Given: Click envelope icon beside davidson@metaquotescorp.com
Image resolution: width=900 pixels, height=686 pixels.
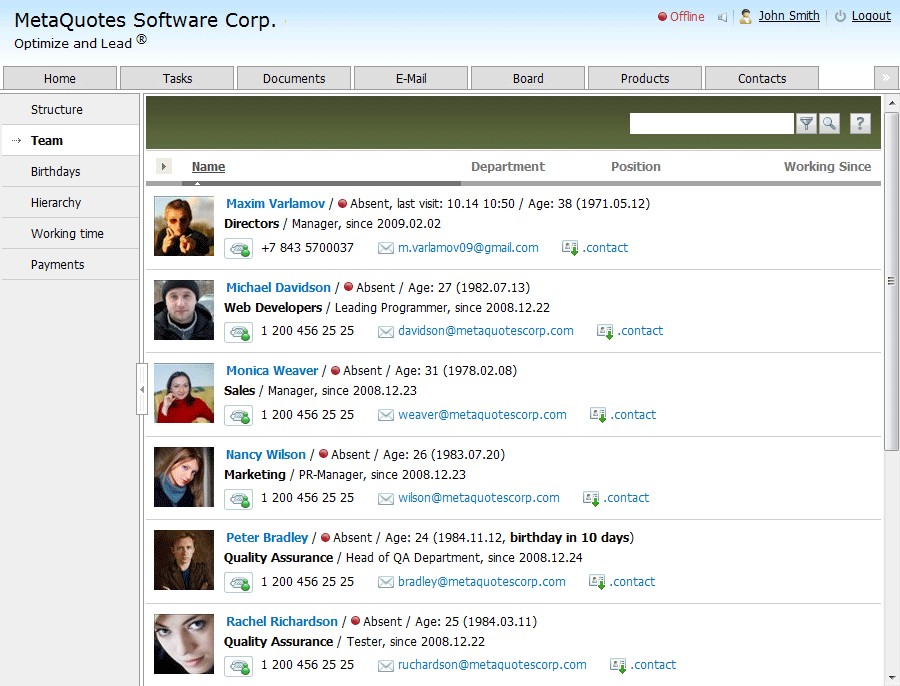Looking at the screenshot, I should coord(386,332).
